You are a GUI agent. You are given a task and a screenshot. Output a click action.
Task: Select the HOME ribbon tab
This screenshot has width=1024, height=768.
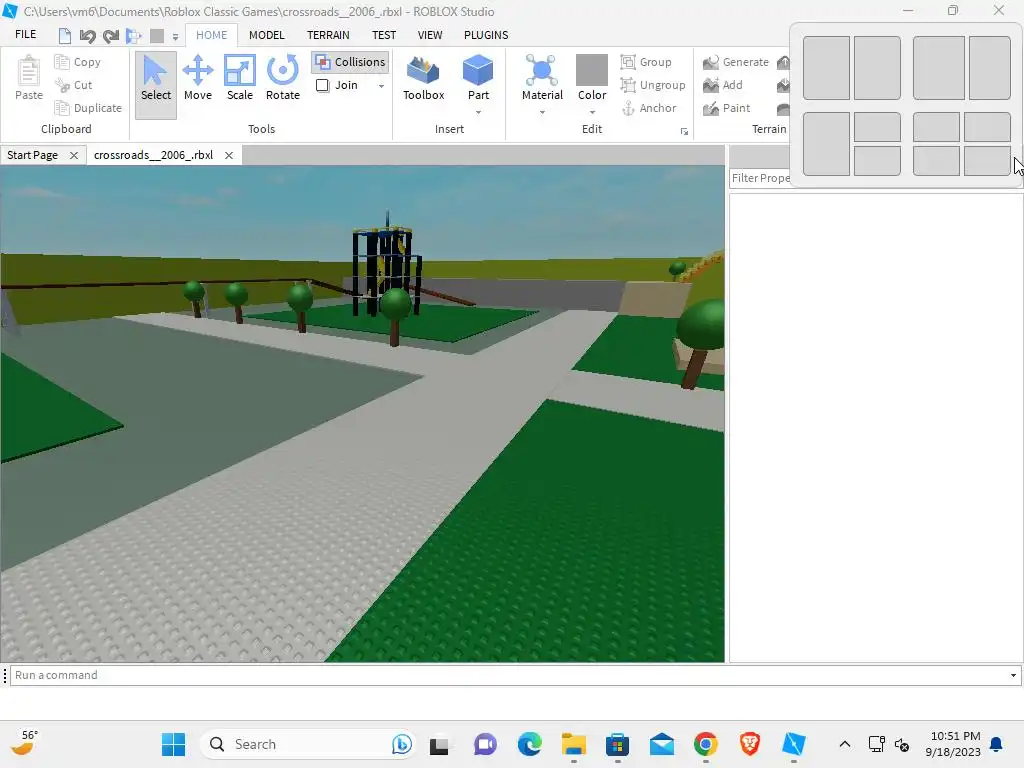coord(212,35)
